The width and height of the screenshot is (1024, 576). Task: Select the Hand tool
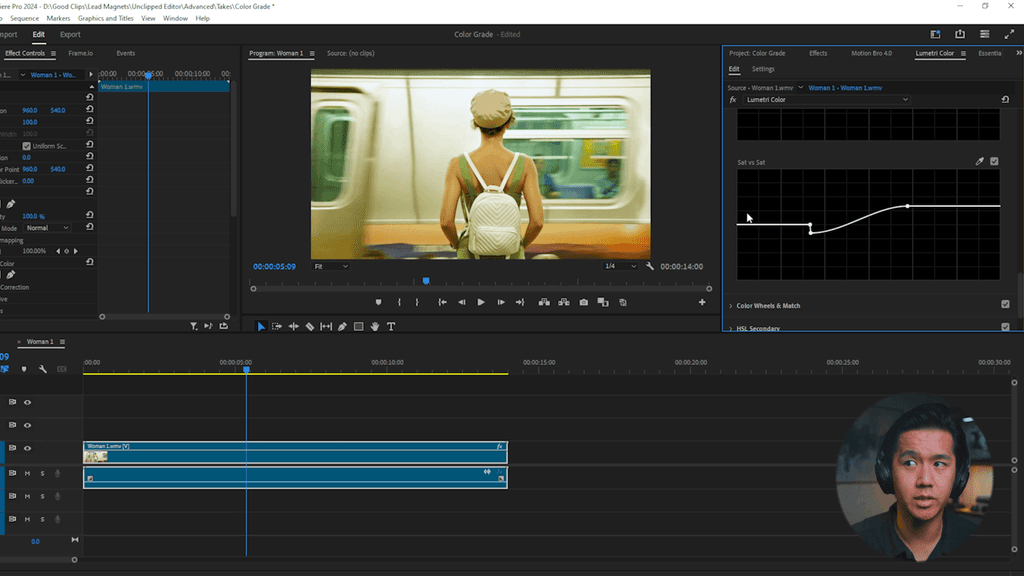point(375,326)
